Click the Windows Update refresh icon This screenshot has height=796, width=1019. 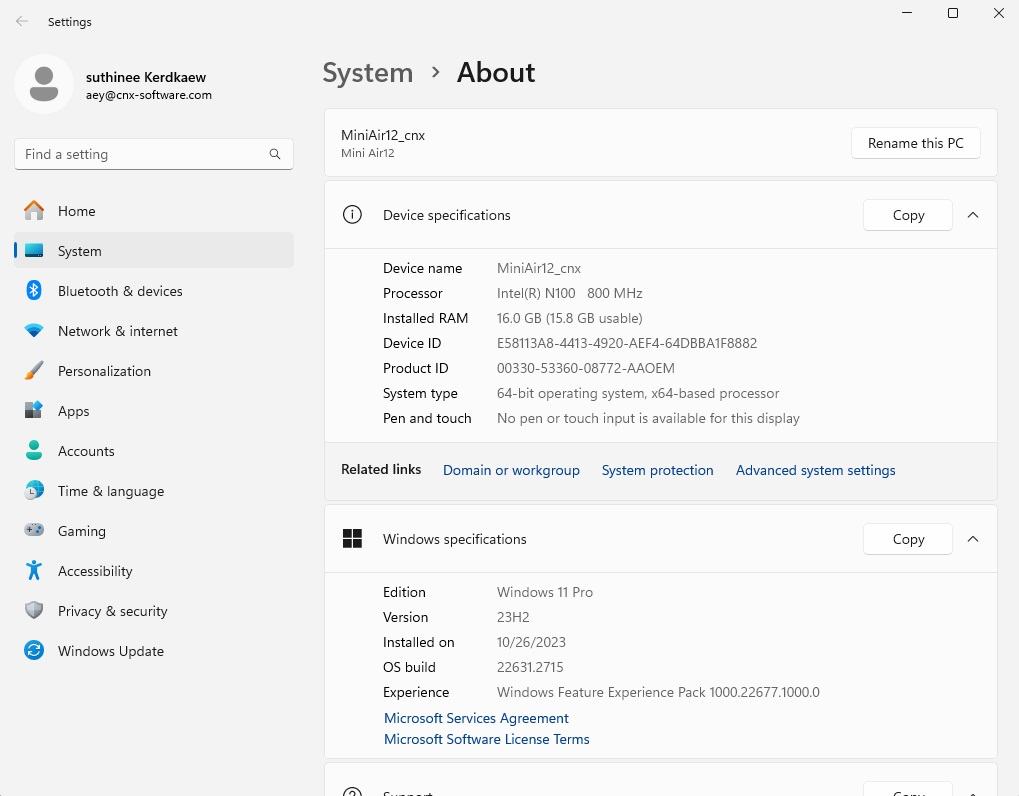[34, 650]
